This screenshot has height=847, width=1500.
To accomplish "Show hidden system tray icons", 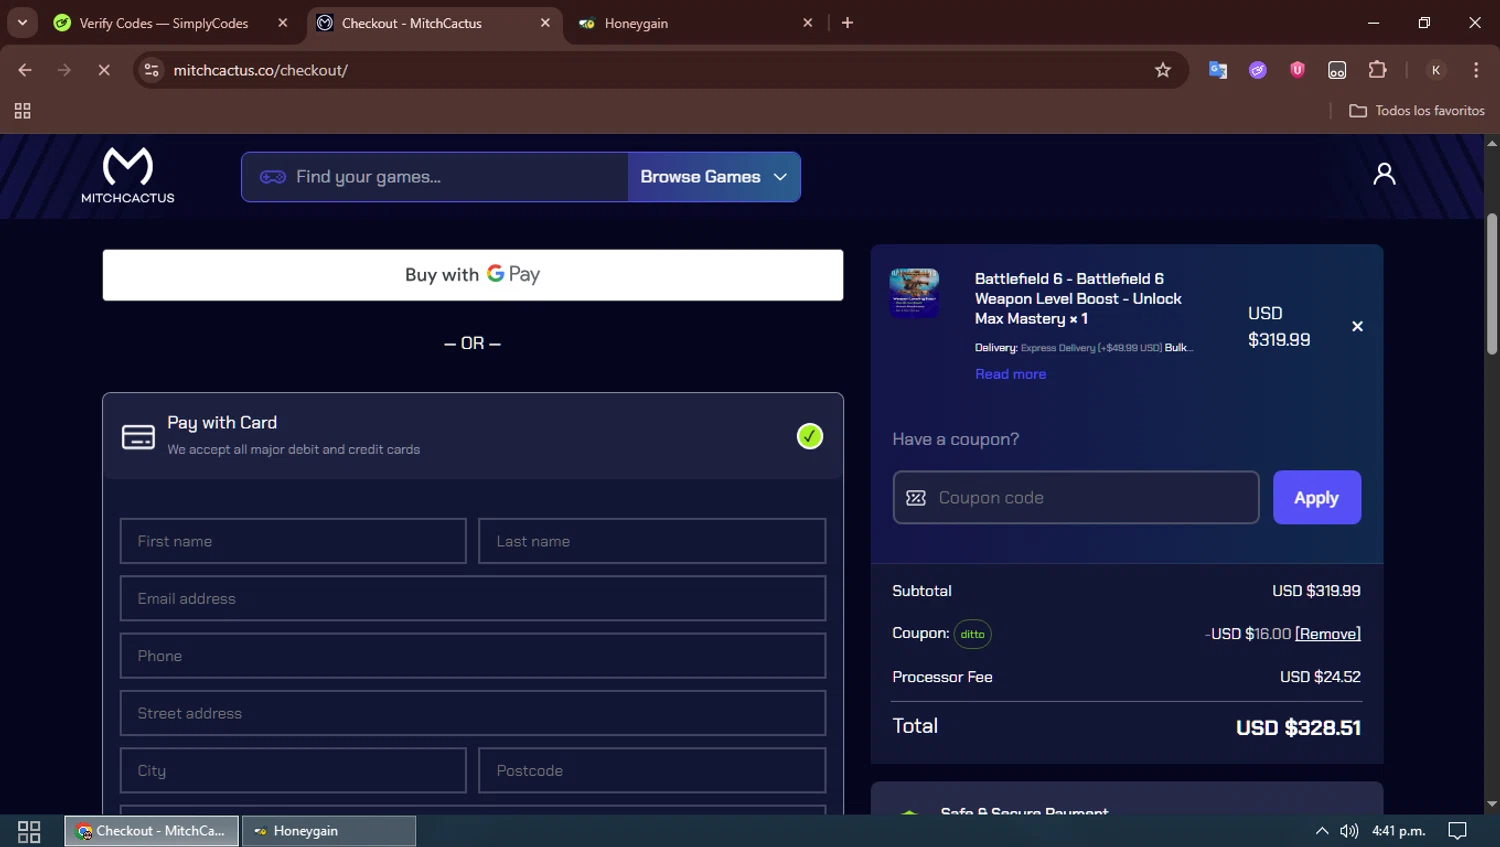I will point(1322,831).
